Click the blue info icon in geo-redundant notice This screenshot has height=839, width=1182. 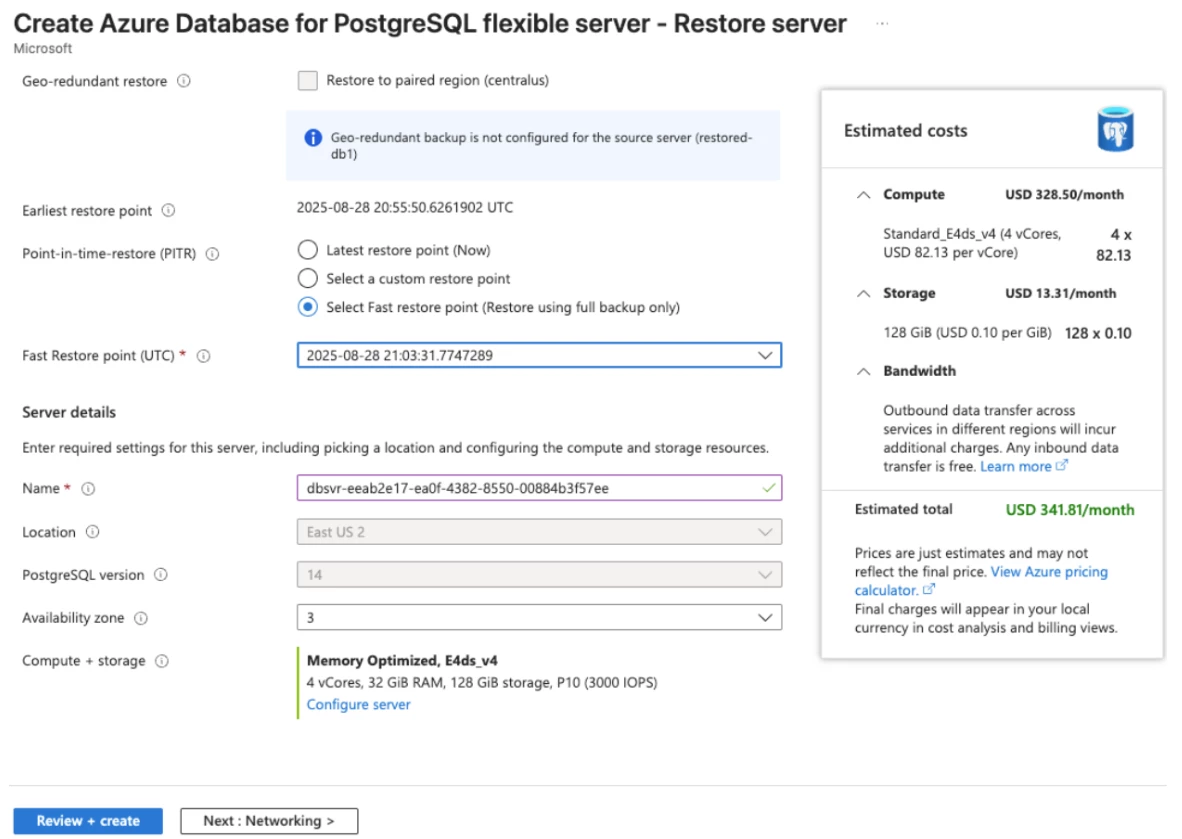pos(313,138)
